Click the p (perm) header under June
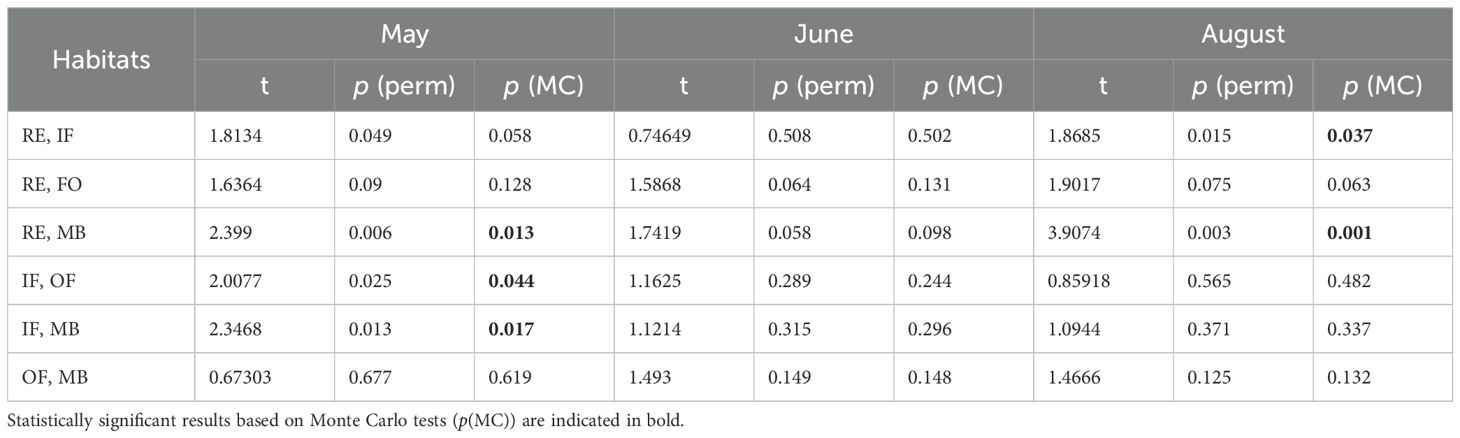 coord(823,86)
